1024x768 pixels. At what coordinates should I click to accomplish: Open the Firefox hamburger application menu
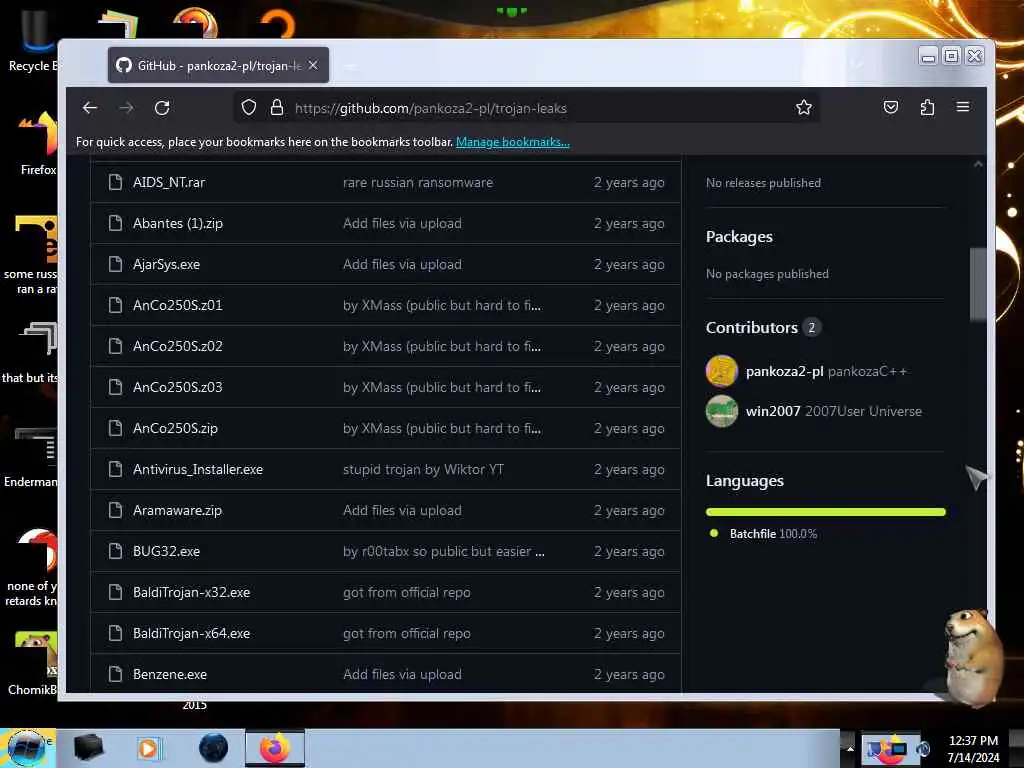coord(963,106)
